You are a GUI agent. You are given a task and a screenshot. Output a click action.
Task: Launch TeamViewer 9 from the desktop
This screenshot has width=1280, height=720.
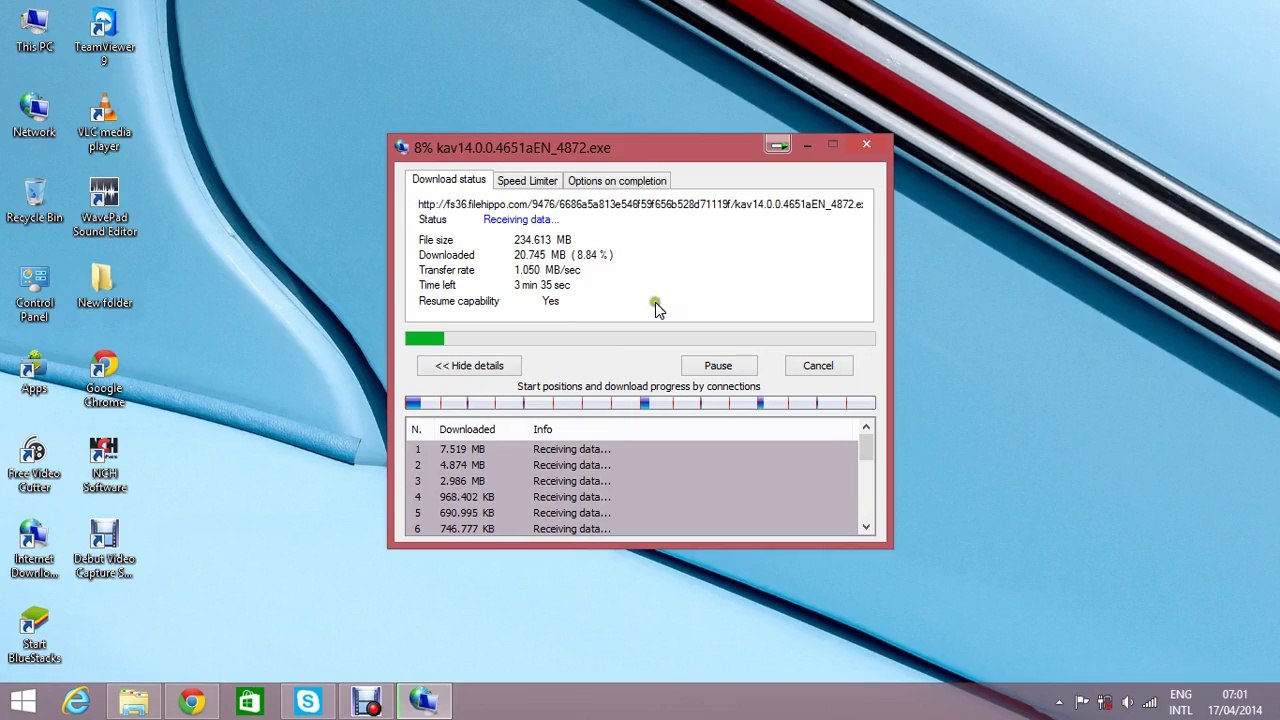(104, 38)
